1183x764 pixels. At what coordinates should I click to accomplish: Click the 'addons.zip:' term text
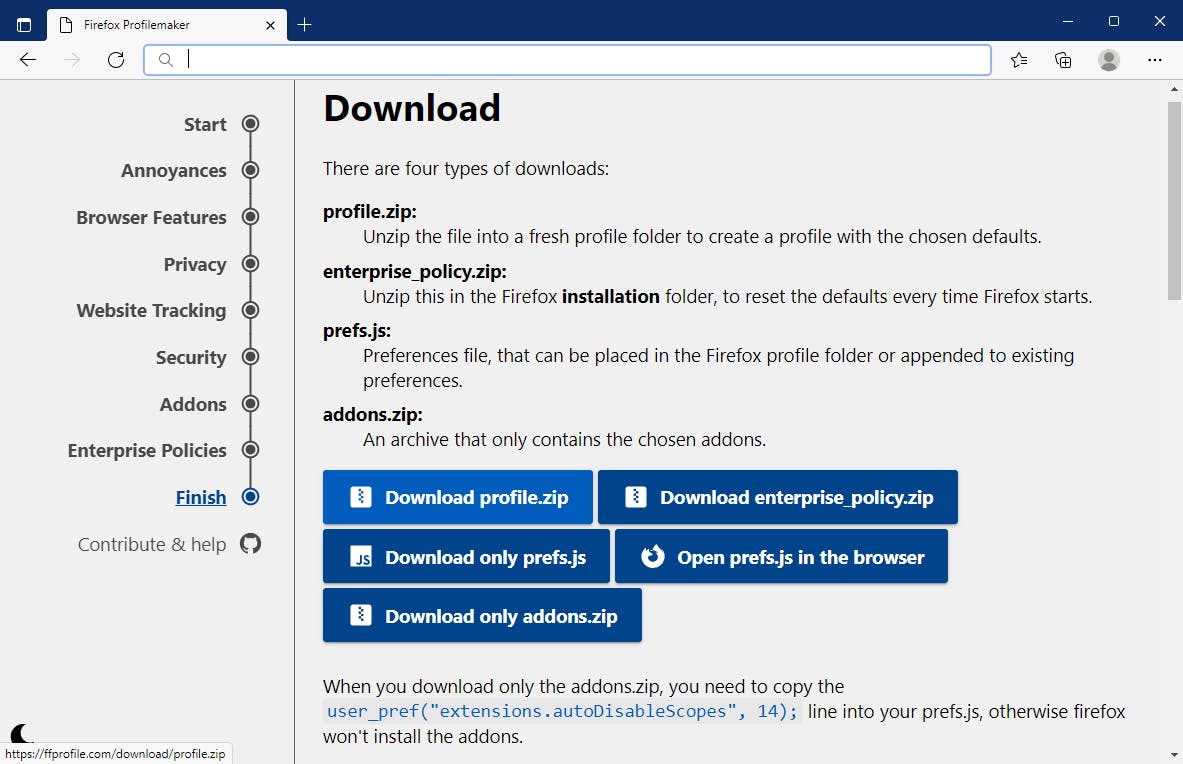click(373, 414)
